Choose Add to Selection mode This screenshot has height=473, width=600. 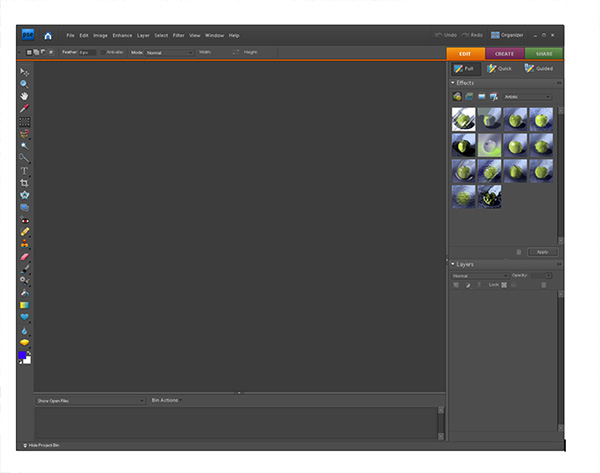coord(36,52)
